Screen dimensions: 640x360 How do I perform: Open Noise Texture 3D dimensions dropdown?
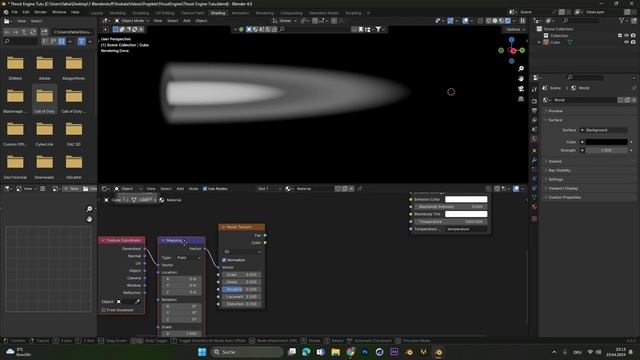pyautogui.click(x=242, y=252)
